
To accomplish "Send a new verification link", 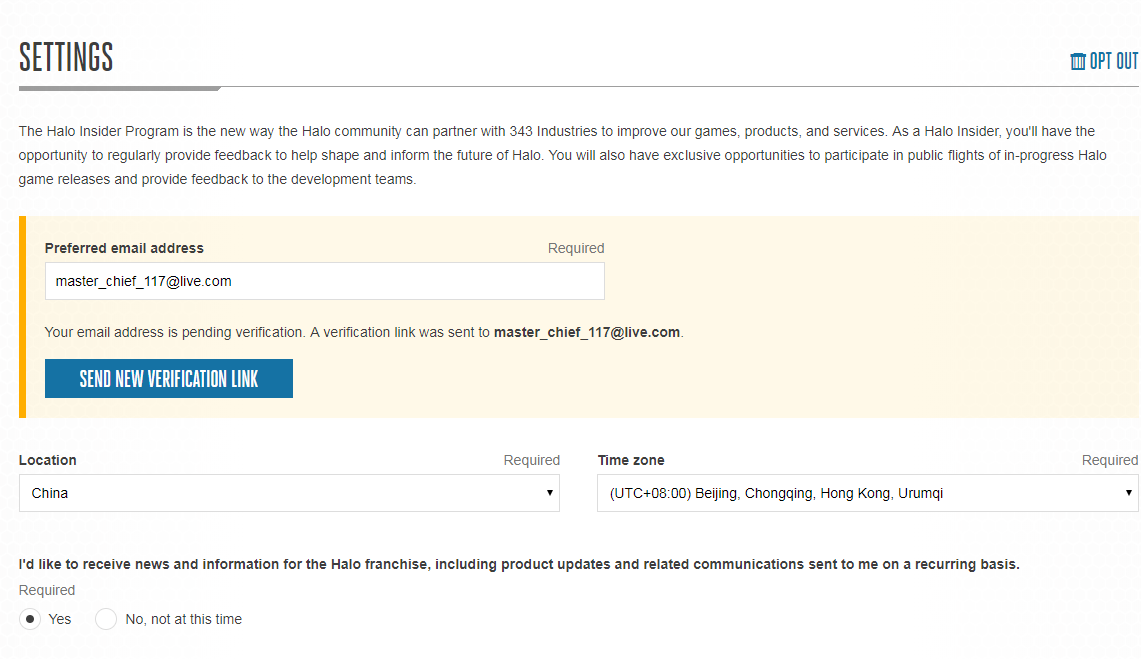I will point(169,378).
